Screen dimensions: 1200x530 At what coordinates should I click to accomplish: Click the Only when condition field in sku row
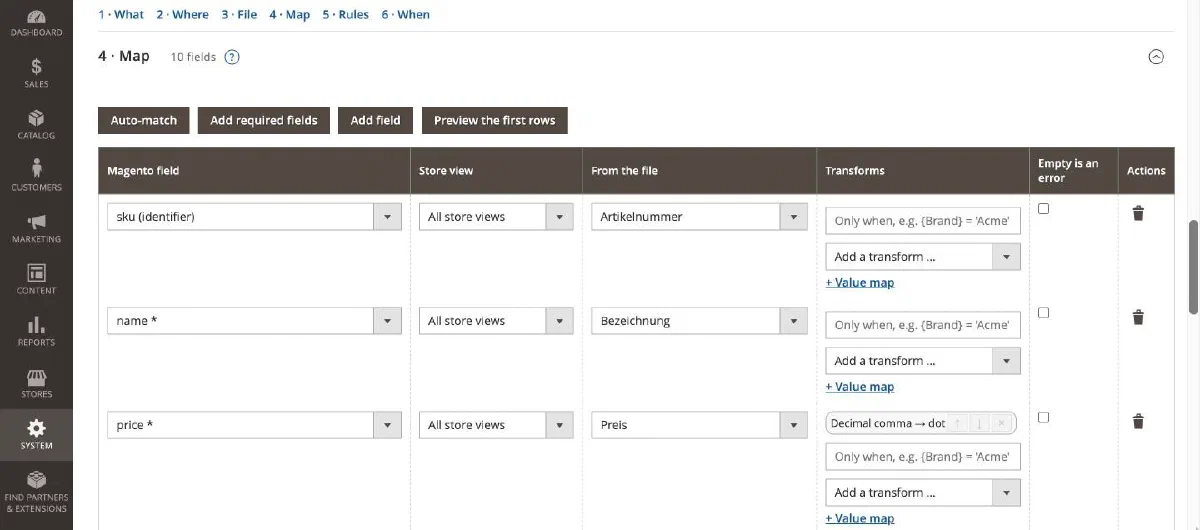923,221
